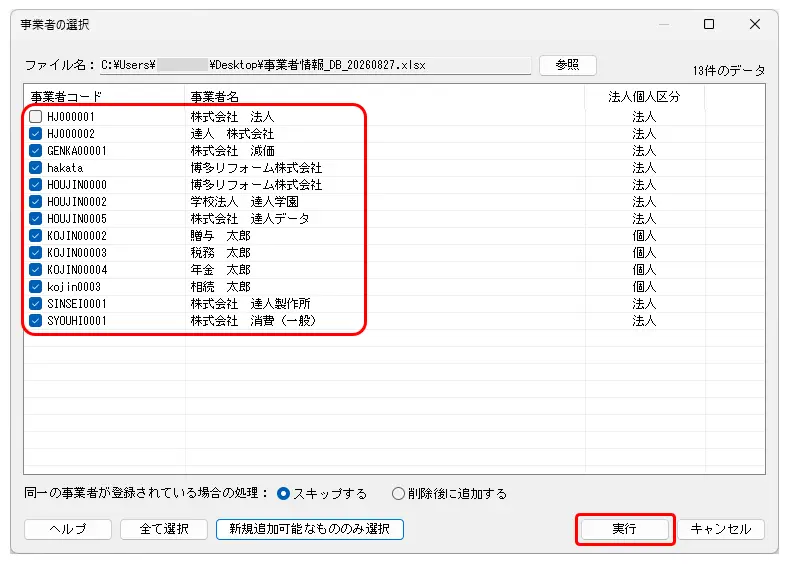790x564 pixels.
Task: Uncheck the SINSEI0001 checkbox
Action: click(x=35, y=304)
